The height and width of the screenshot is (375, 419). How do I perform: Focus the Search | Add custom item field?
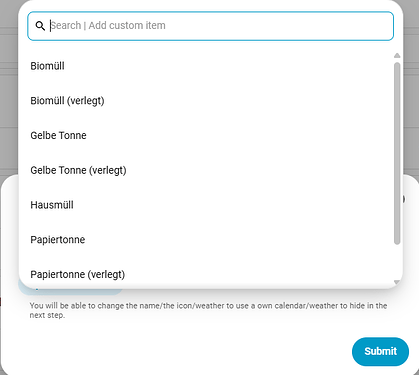[210, 26]
